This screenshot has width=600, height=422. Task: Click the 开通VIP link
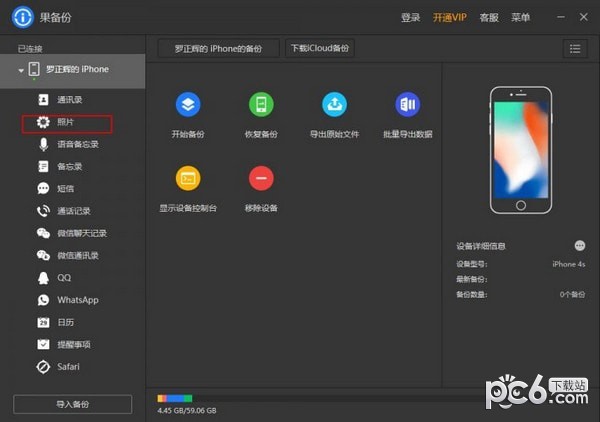[450, 17]
